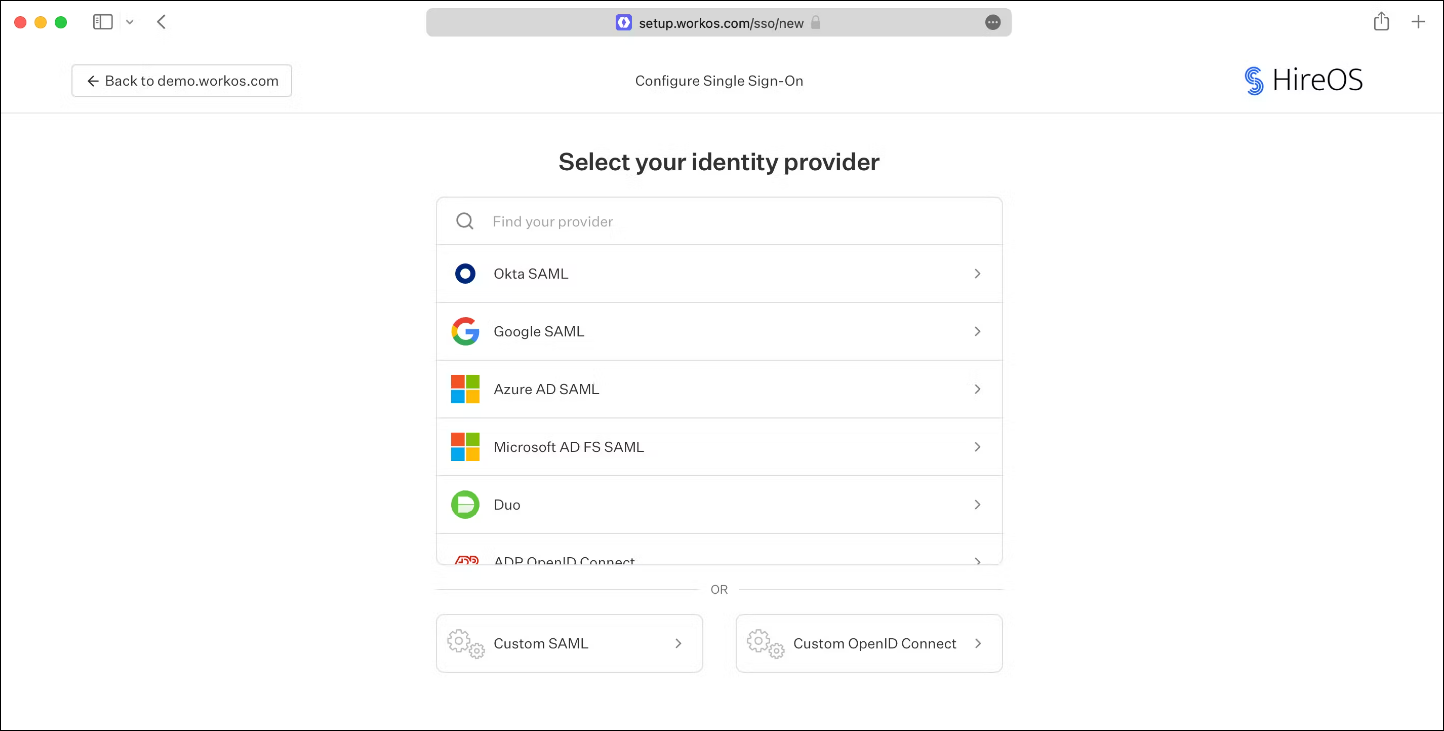Image resolution: width=1444 pixels, height=731 pixels.
Task: Expand Google SAML row chevron
Action: pyautogui.click(x=977, y=332)
